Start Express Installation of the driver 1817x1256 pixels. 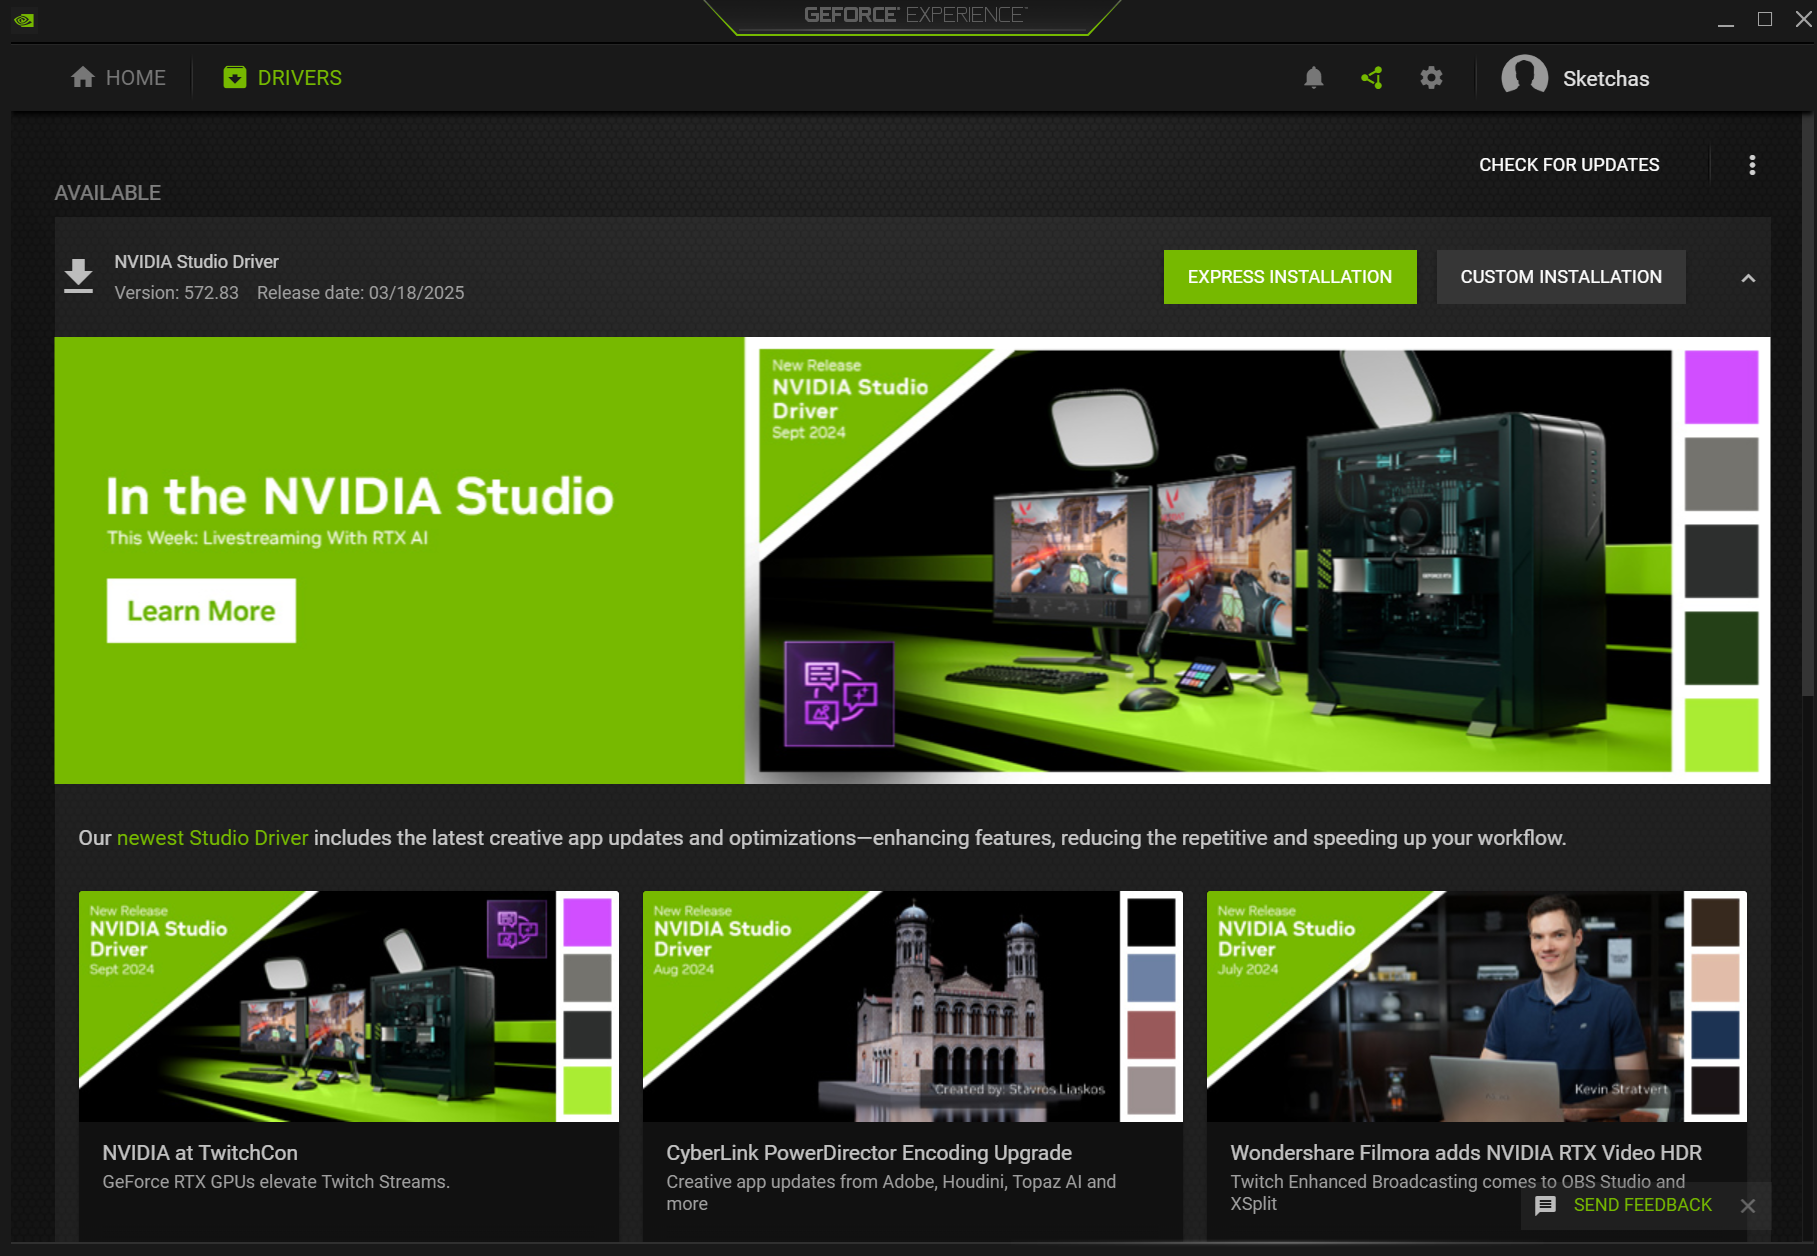point(1289,277)
